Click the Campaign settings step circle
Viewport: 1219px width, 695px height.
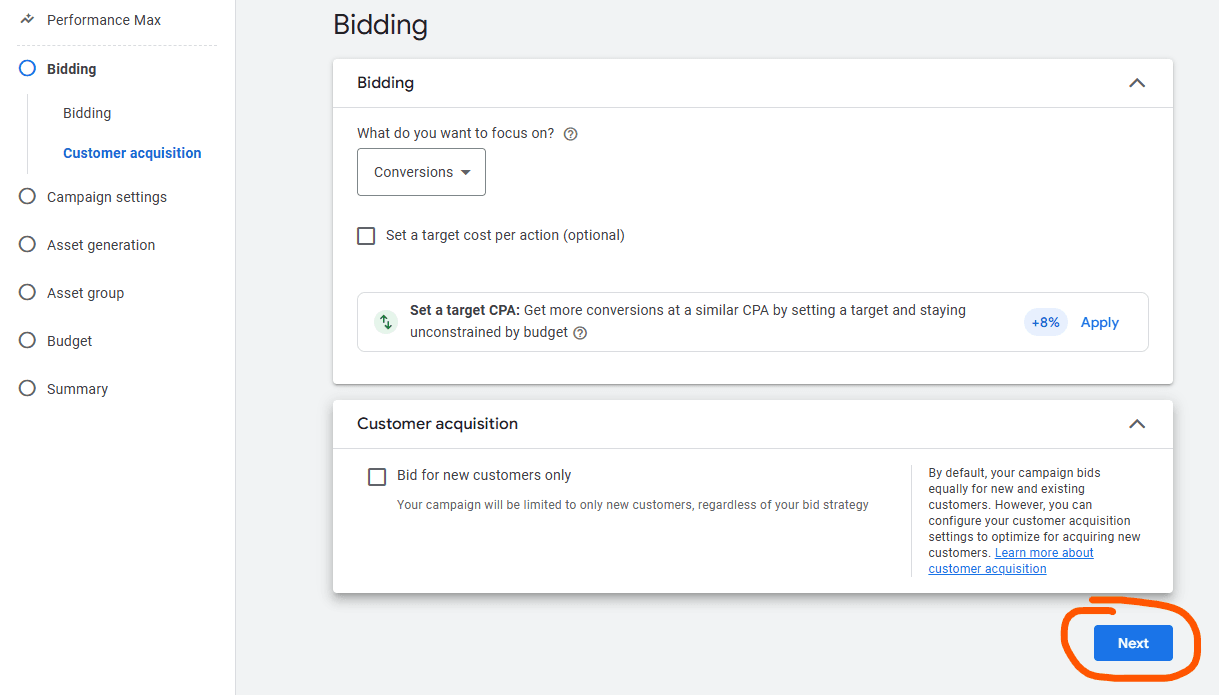click(26, 196)
